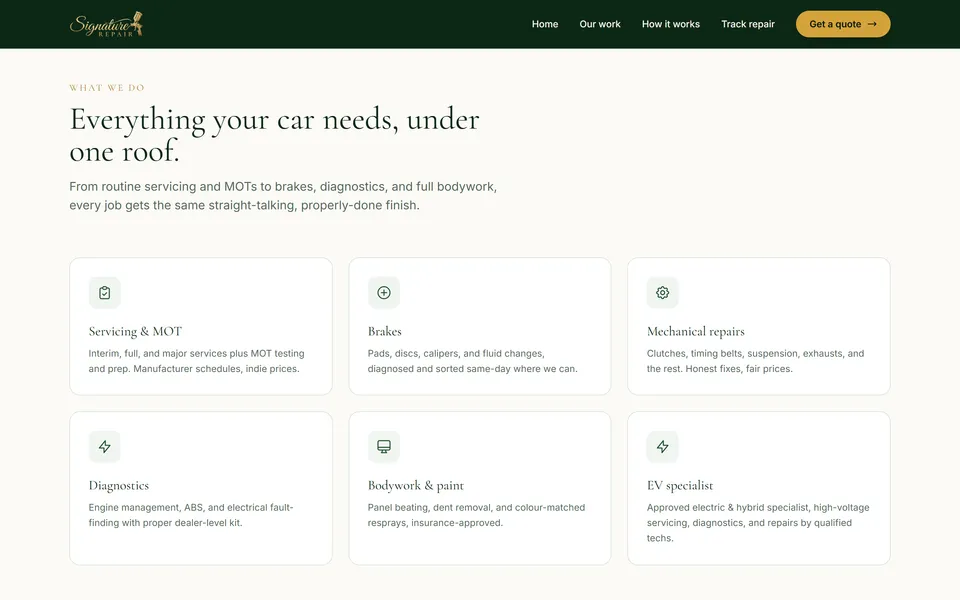This screenshot has width=960, height=600.
Task: Select the Mechanical repairs heading
Action: pos(696,331)
